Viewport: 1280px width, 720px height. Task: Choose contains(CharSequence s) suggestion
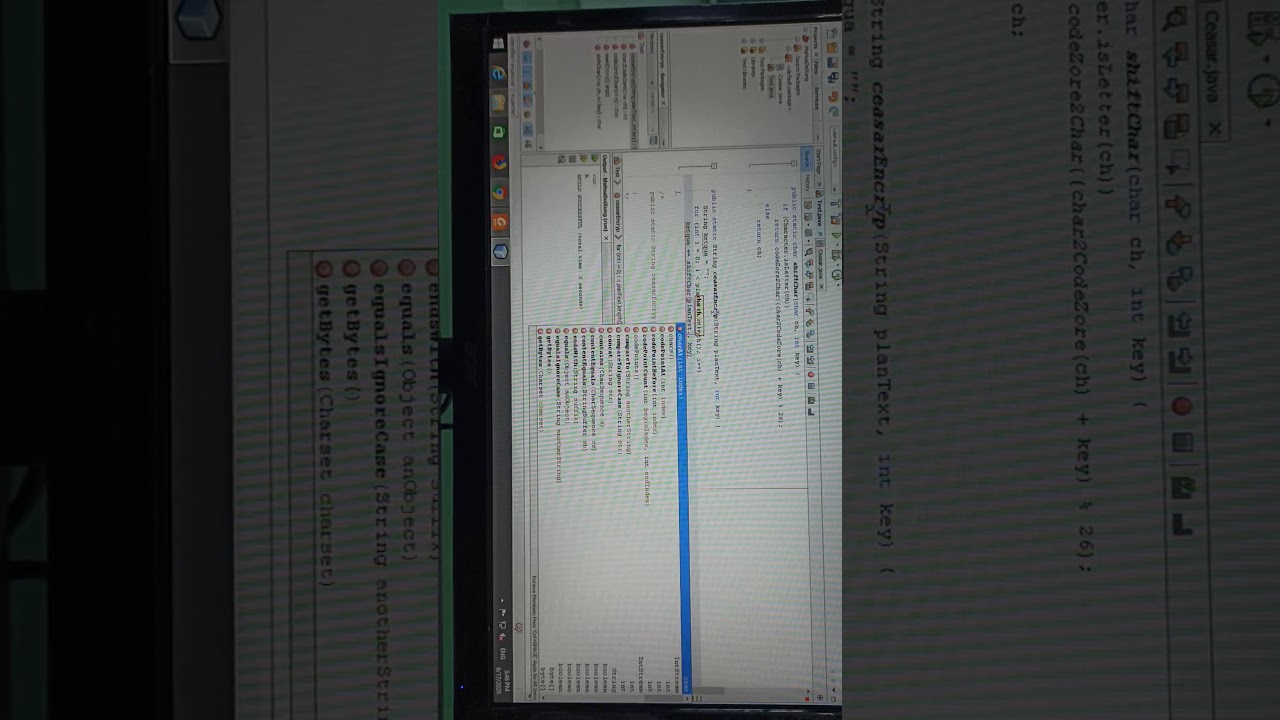pos(601,510)
